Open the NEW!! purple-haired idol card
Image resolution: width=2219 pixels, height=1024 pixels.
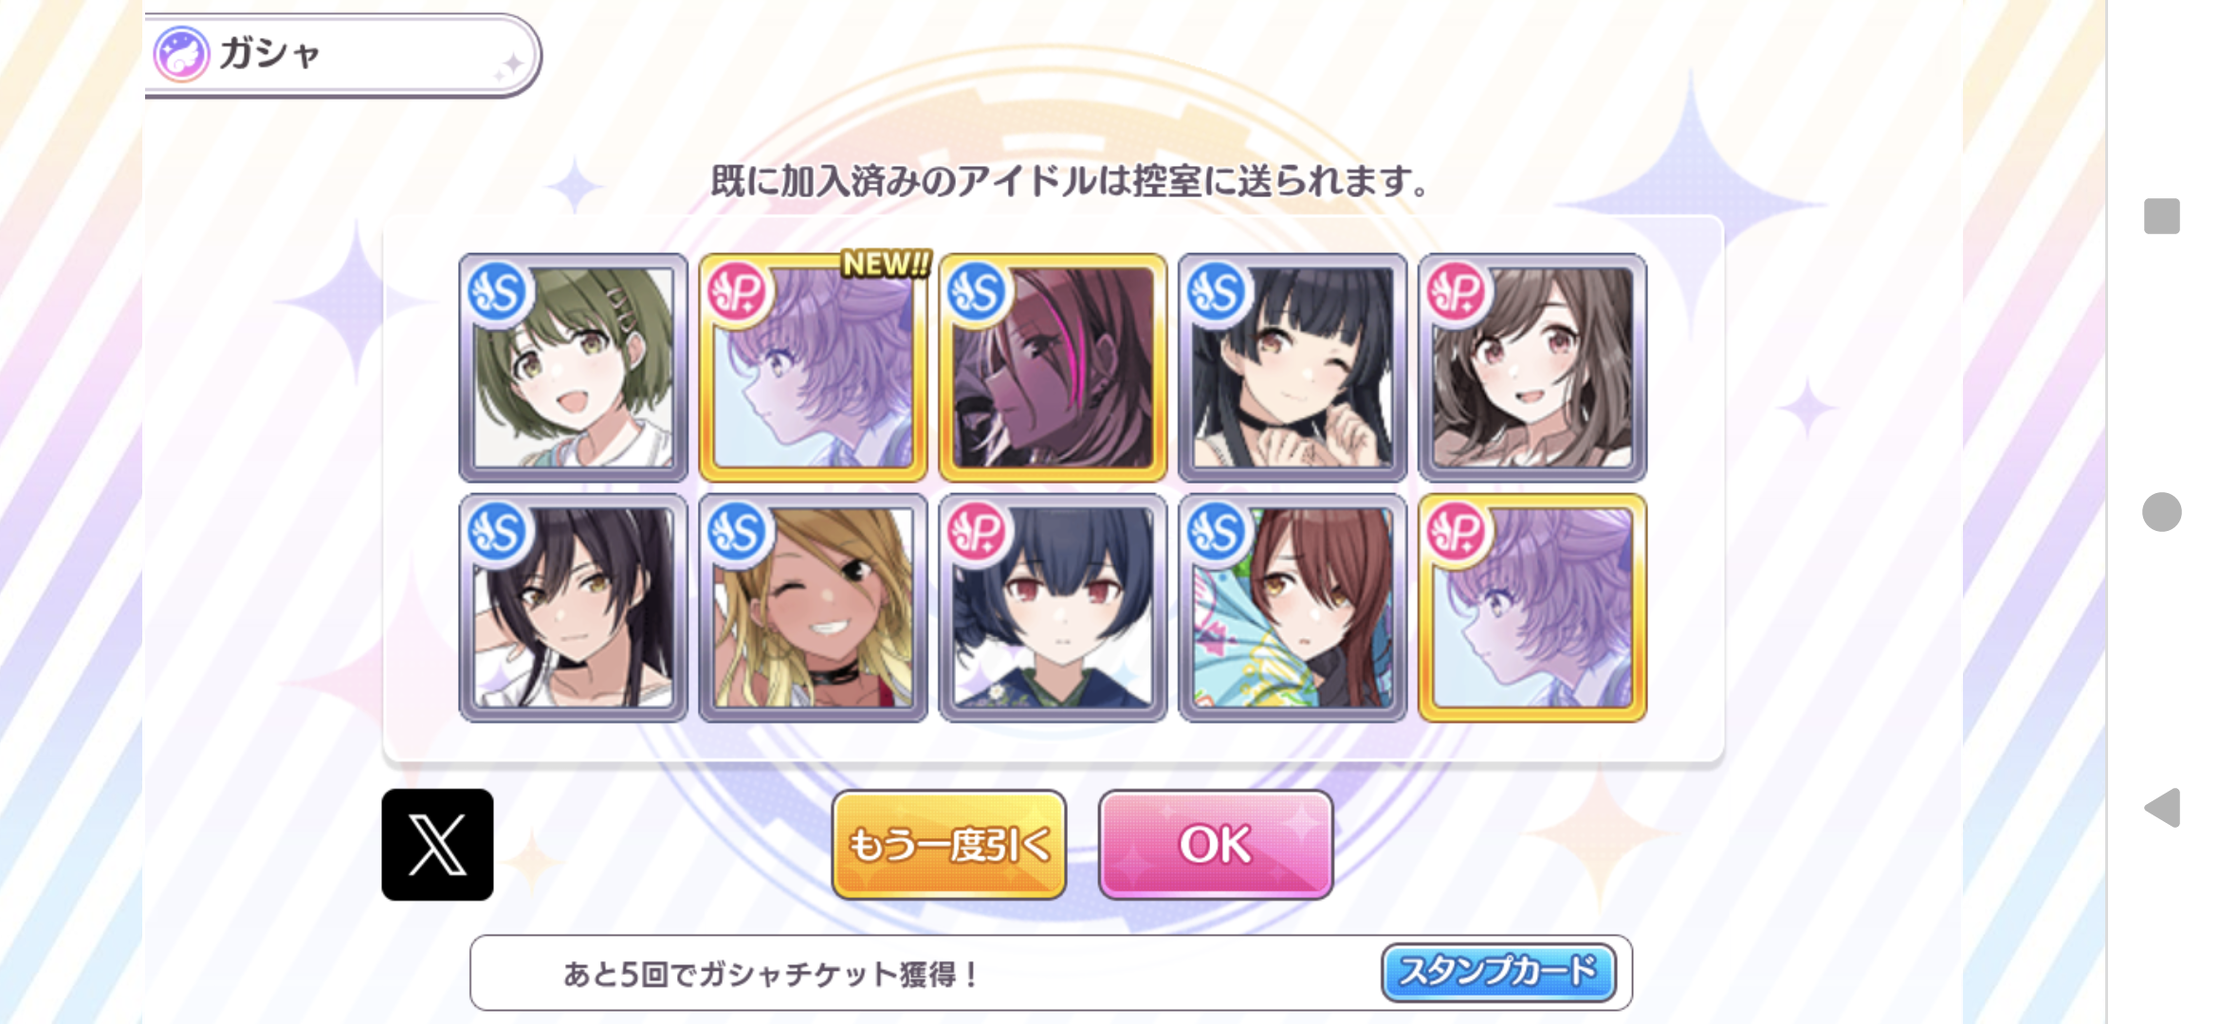(x=813, y=367)
